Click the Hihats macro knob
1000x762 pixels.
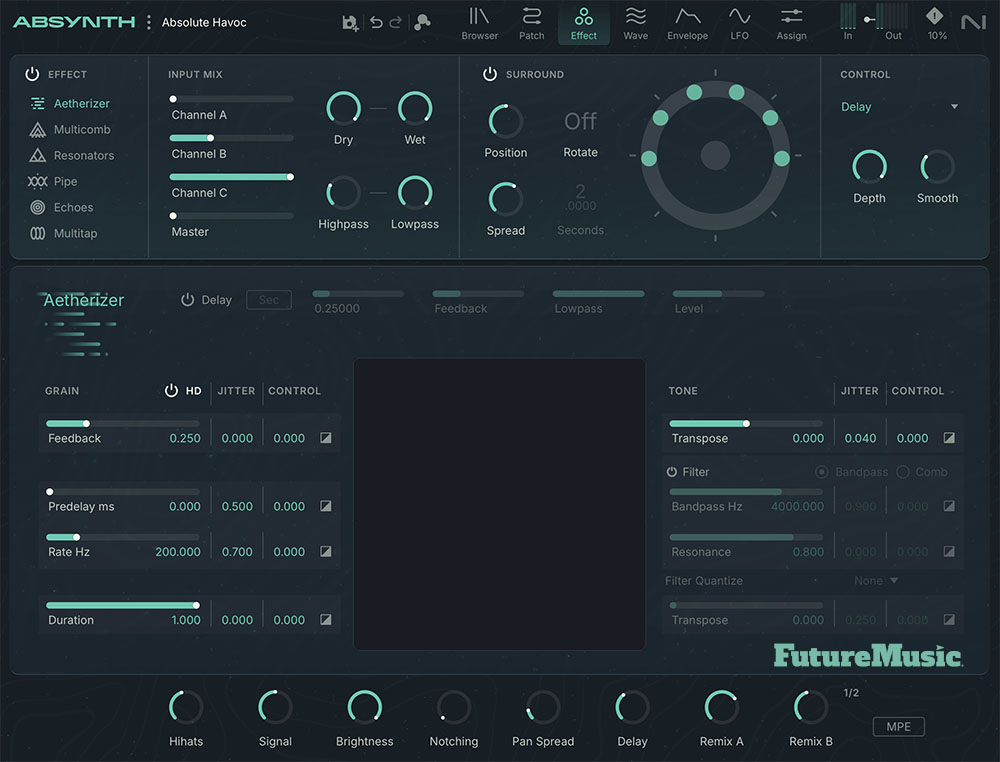(x=186, y=707)
